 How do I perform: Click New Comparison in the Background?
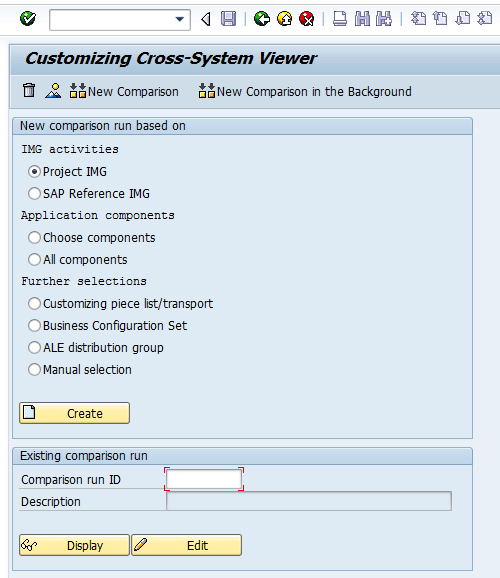[x=305, y=91]
